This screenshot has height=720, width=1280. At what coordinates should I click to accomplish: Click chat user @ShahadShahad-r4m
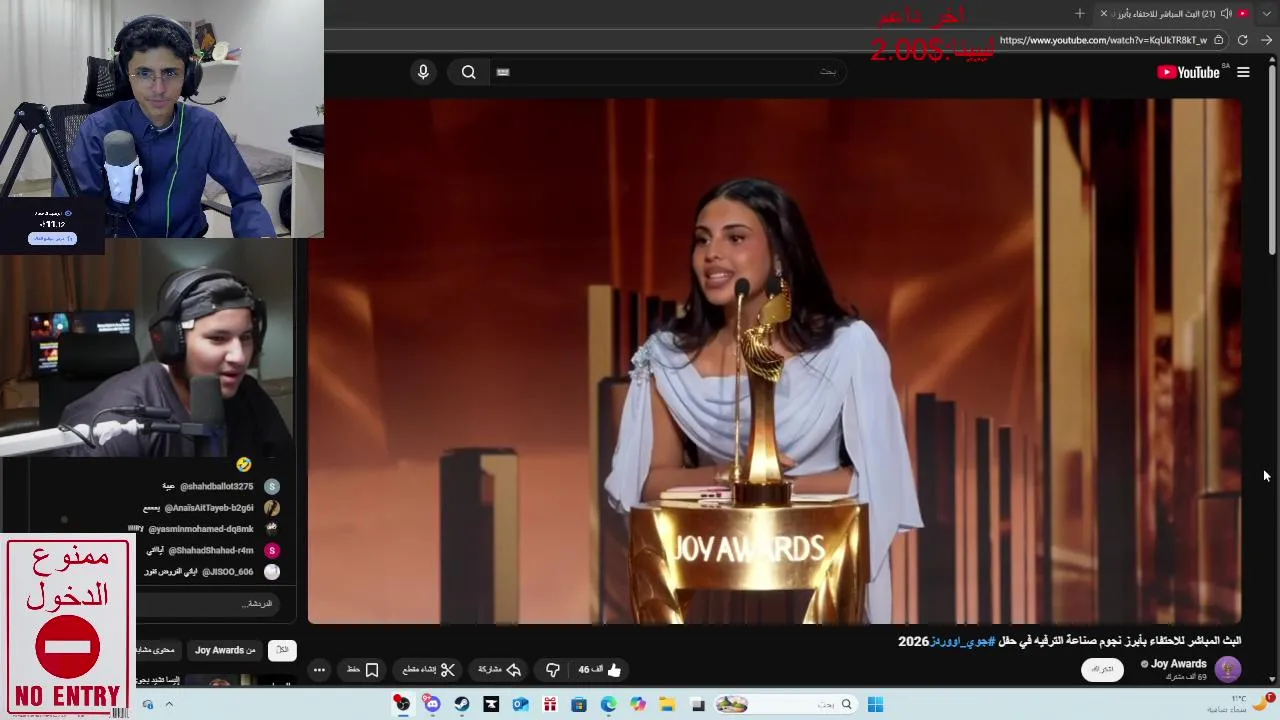pos(211,550)
